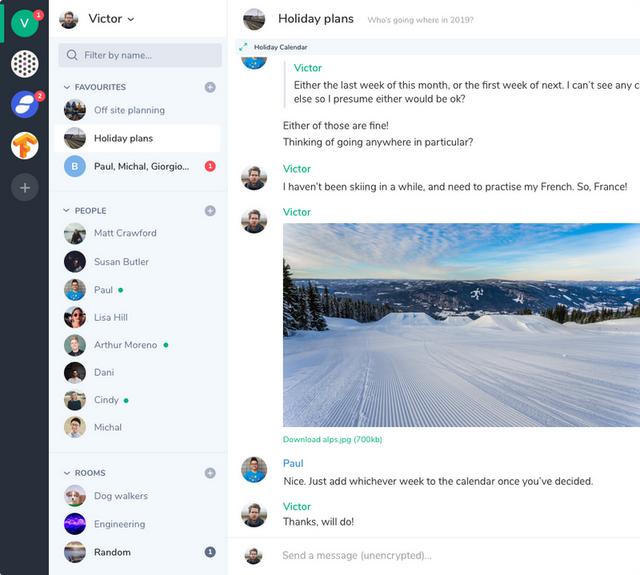This screenshot has width=640, height=575.
Task: Select the white dotted community icon
Action: [x=24, y=64]
